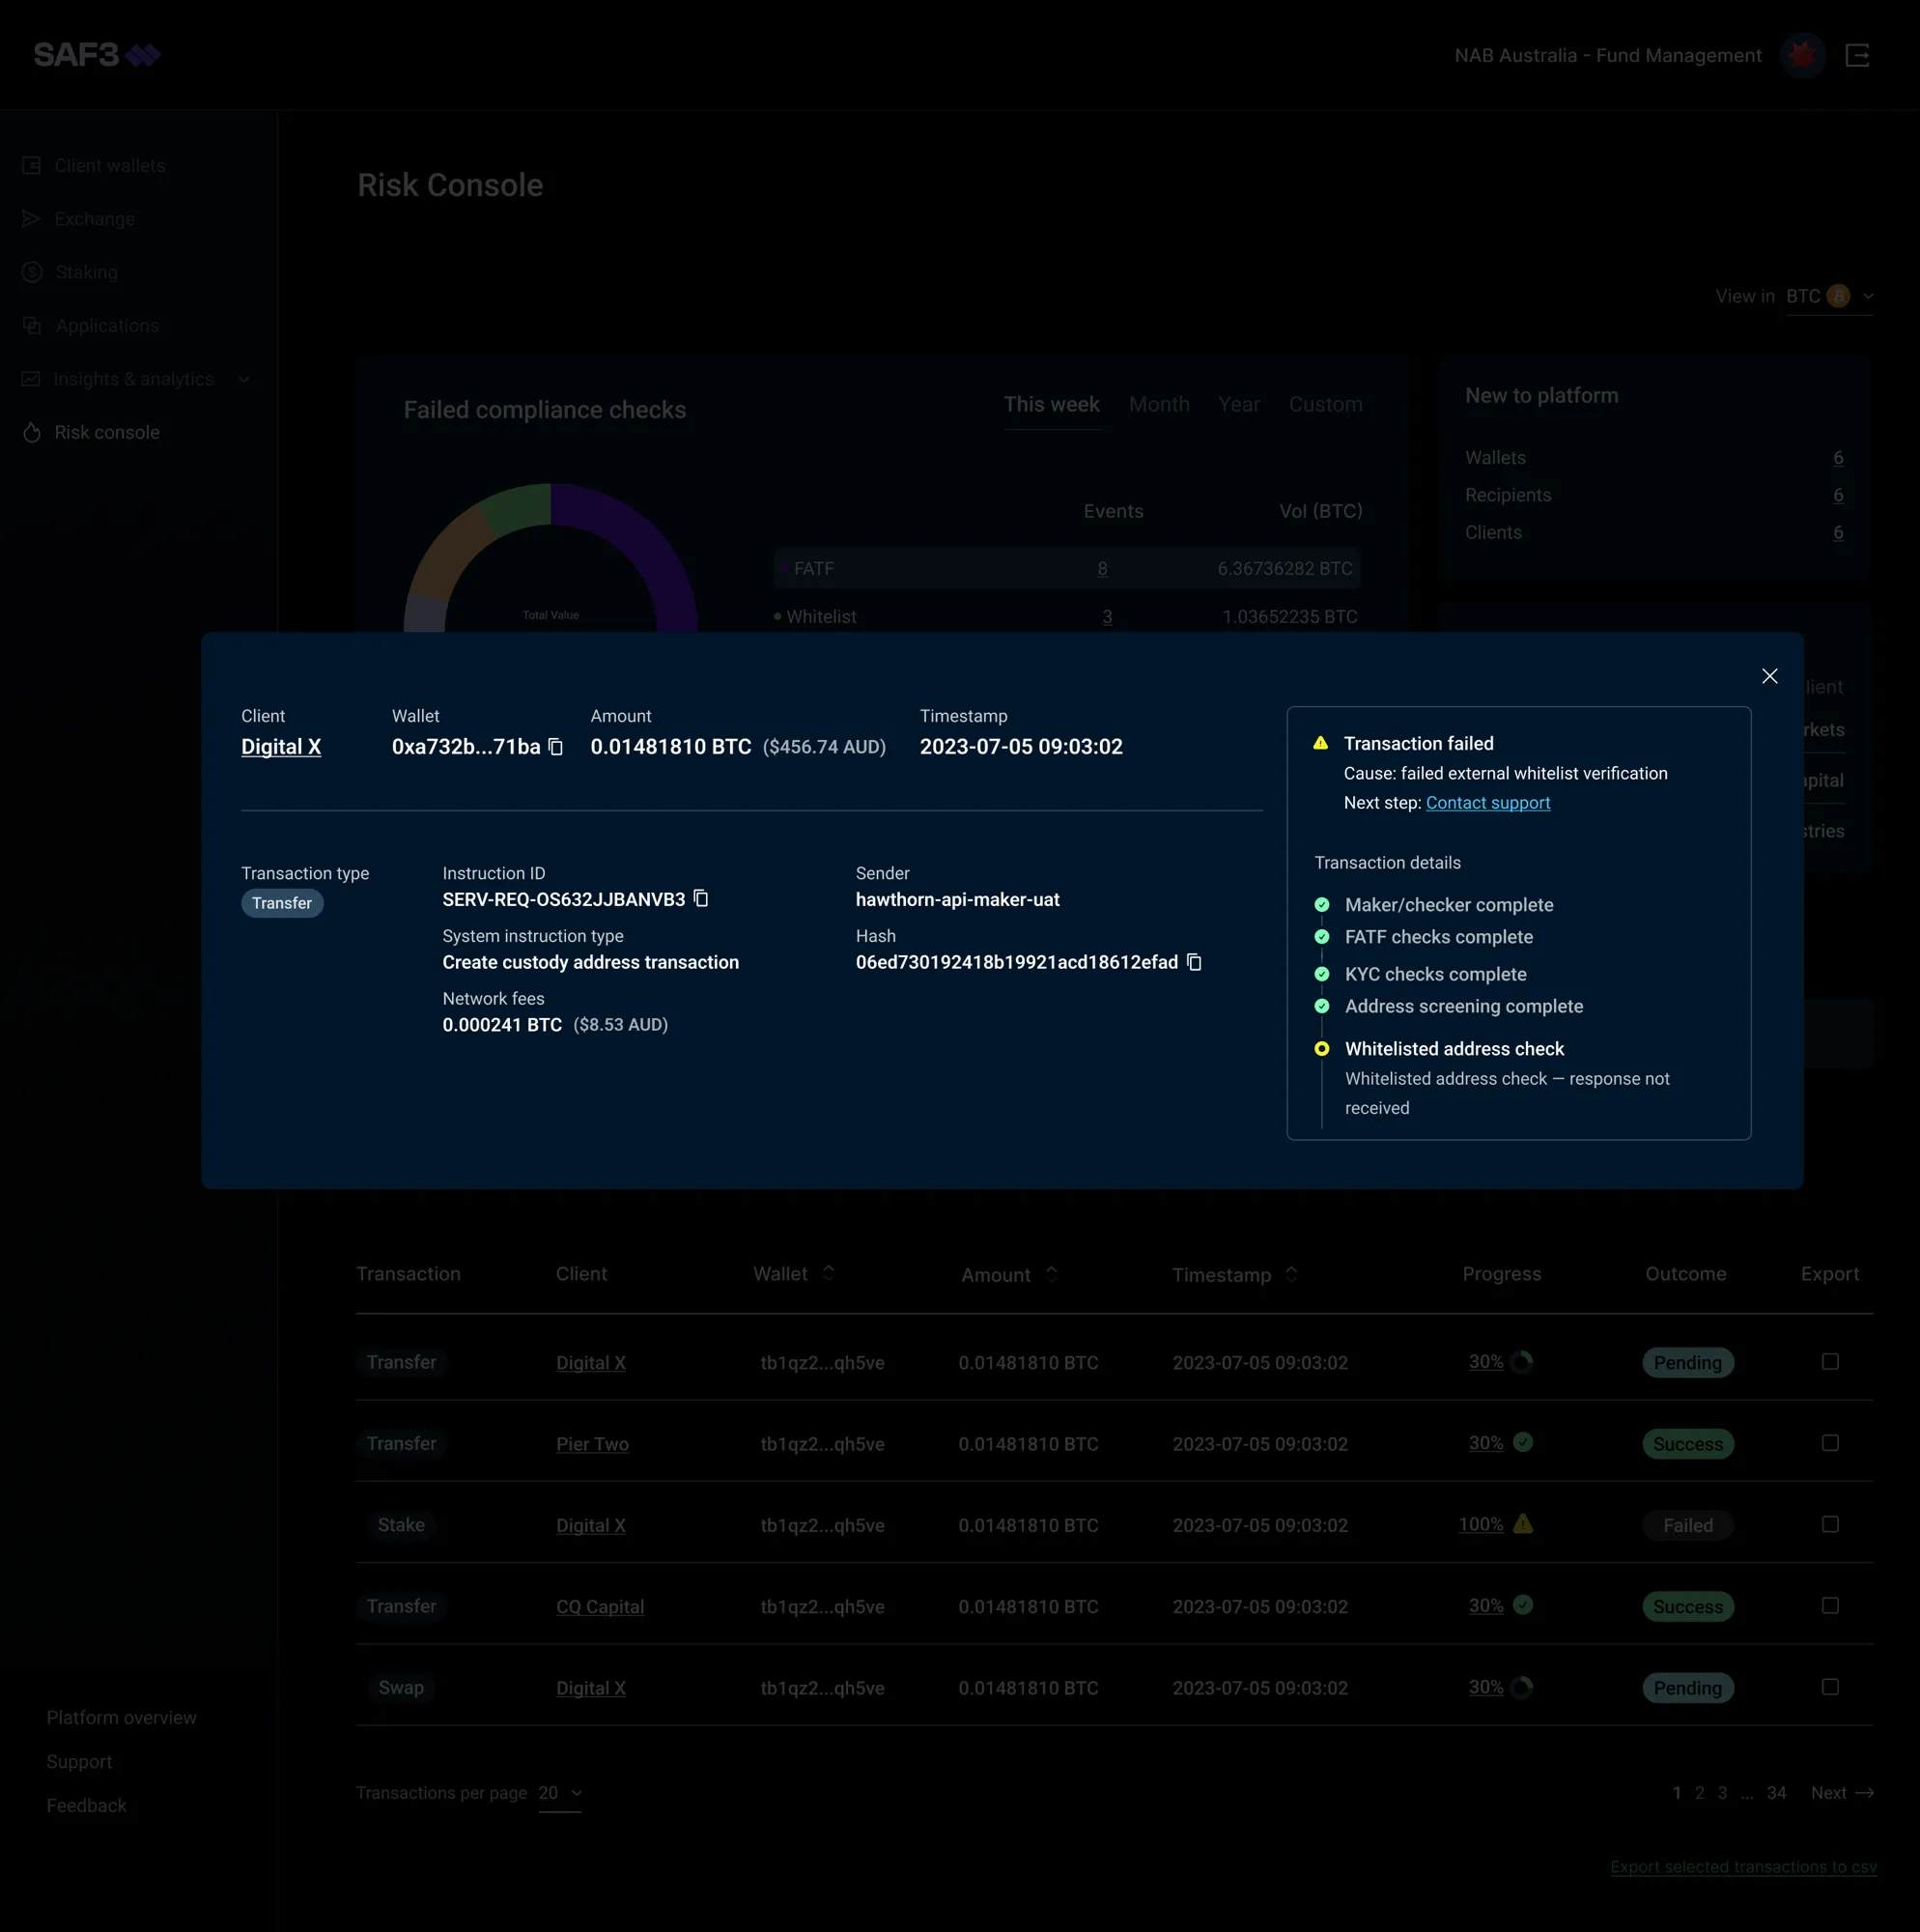Tick export checkbox for Swap row
Screen dimensions: 1920x1932
[x=1830, y=1687]
